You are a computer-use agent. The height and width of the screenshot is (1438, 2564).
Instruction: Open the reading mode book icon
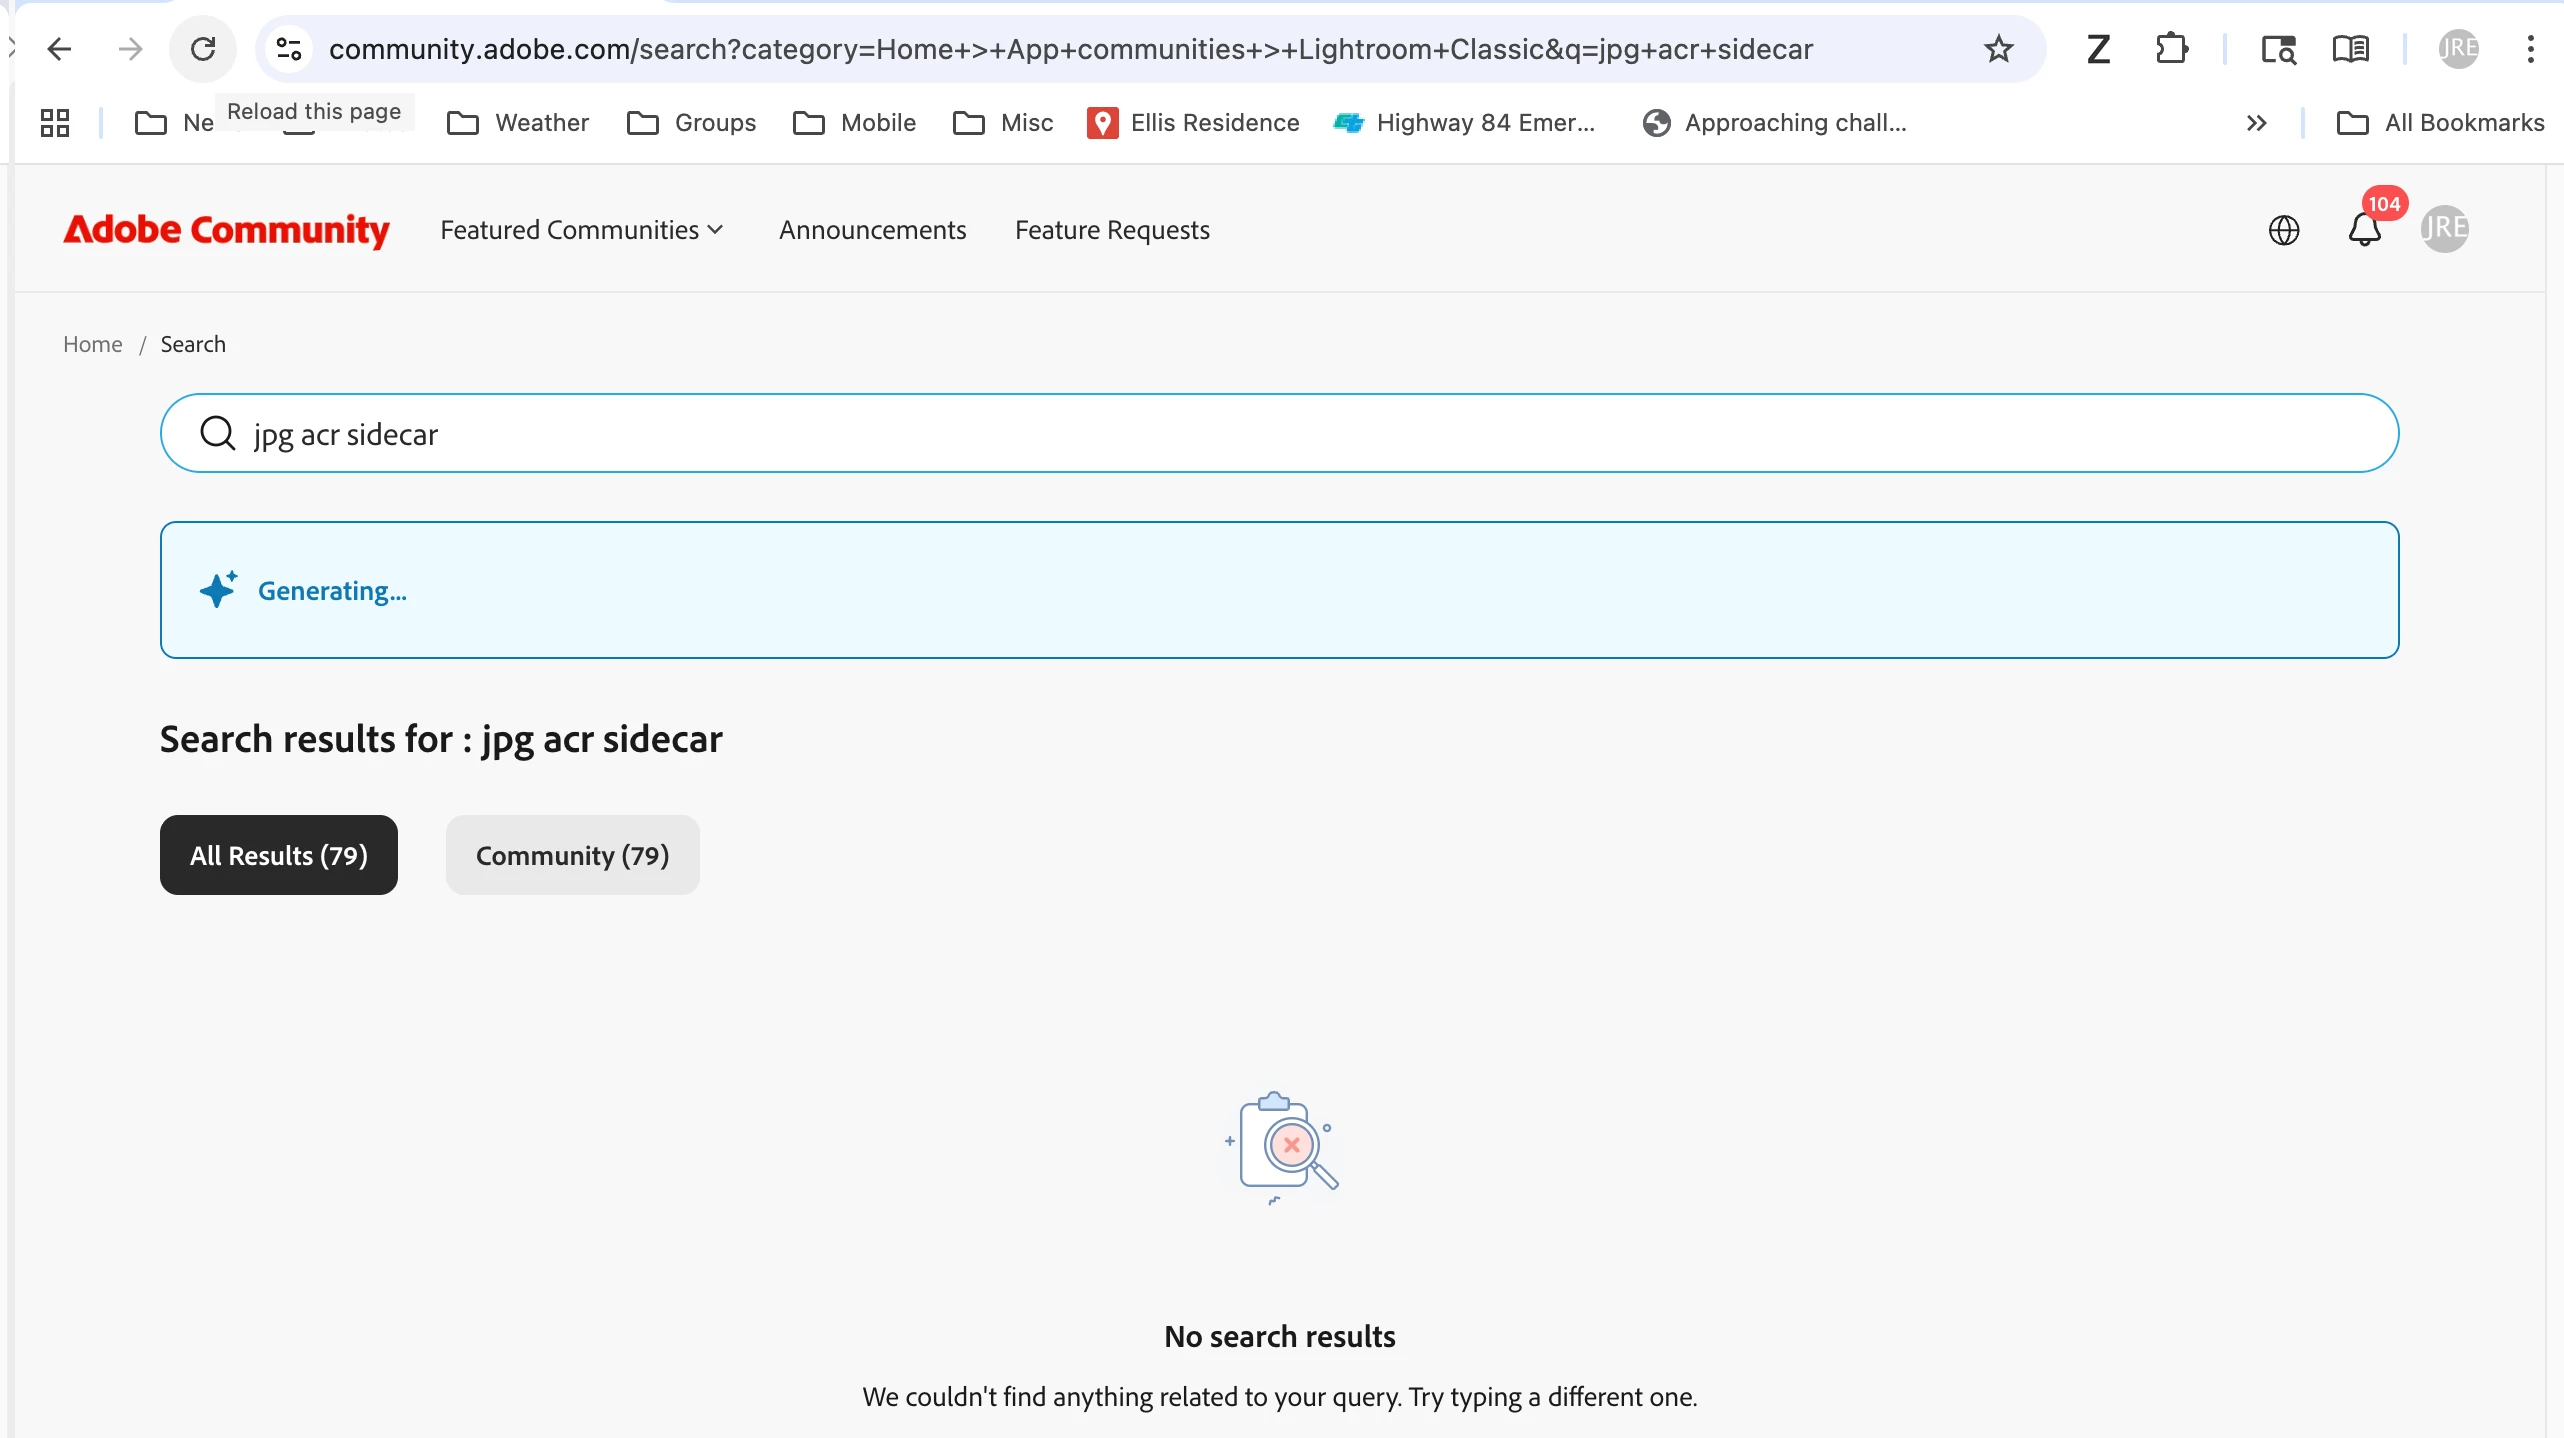2350,48
